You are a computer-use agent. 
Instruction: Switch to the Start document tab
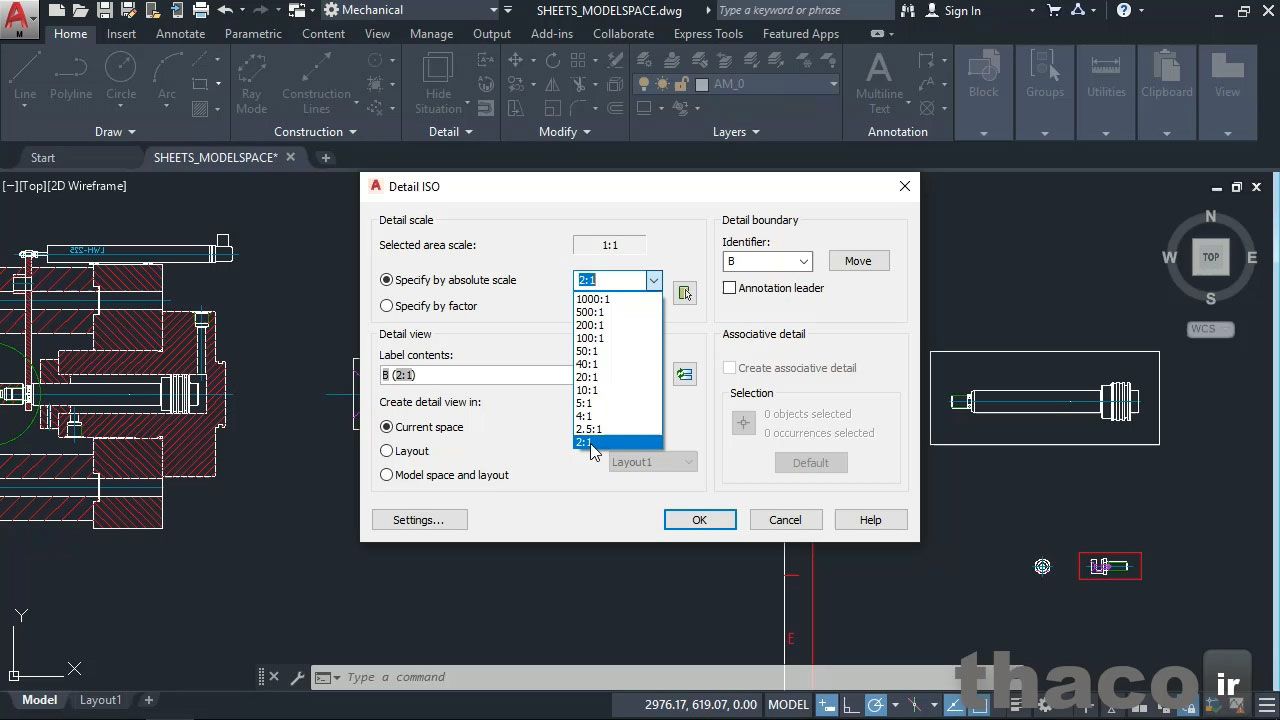(x=43, y=158)
